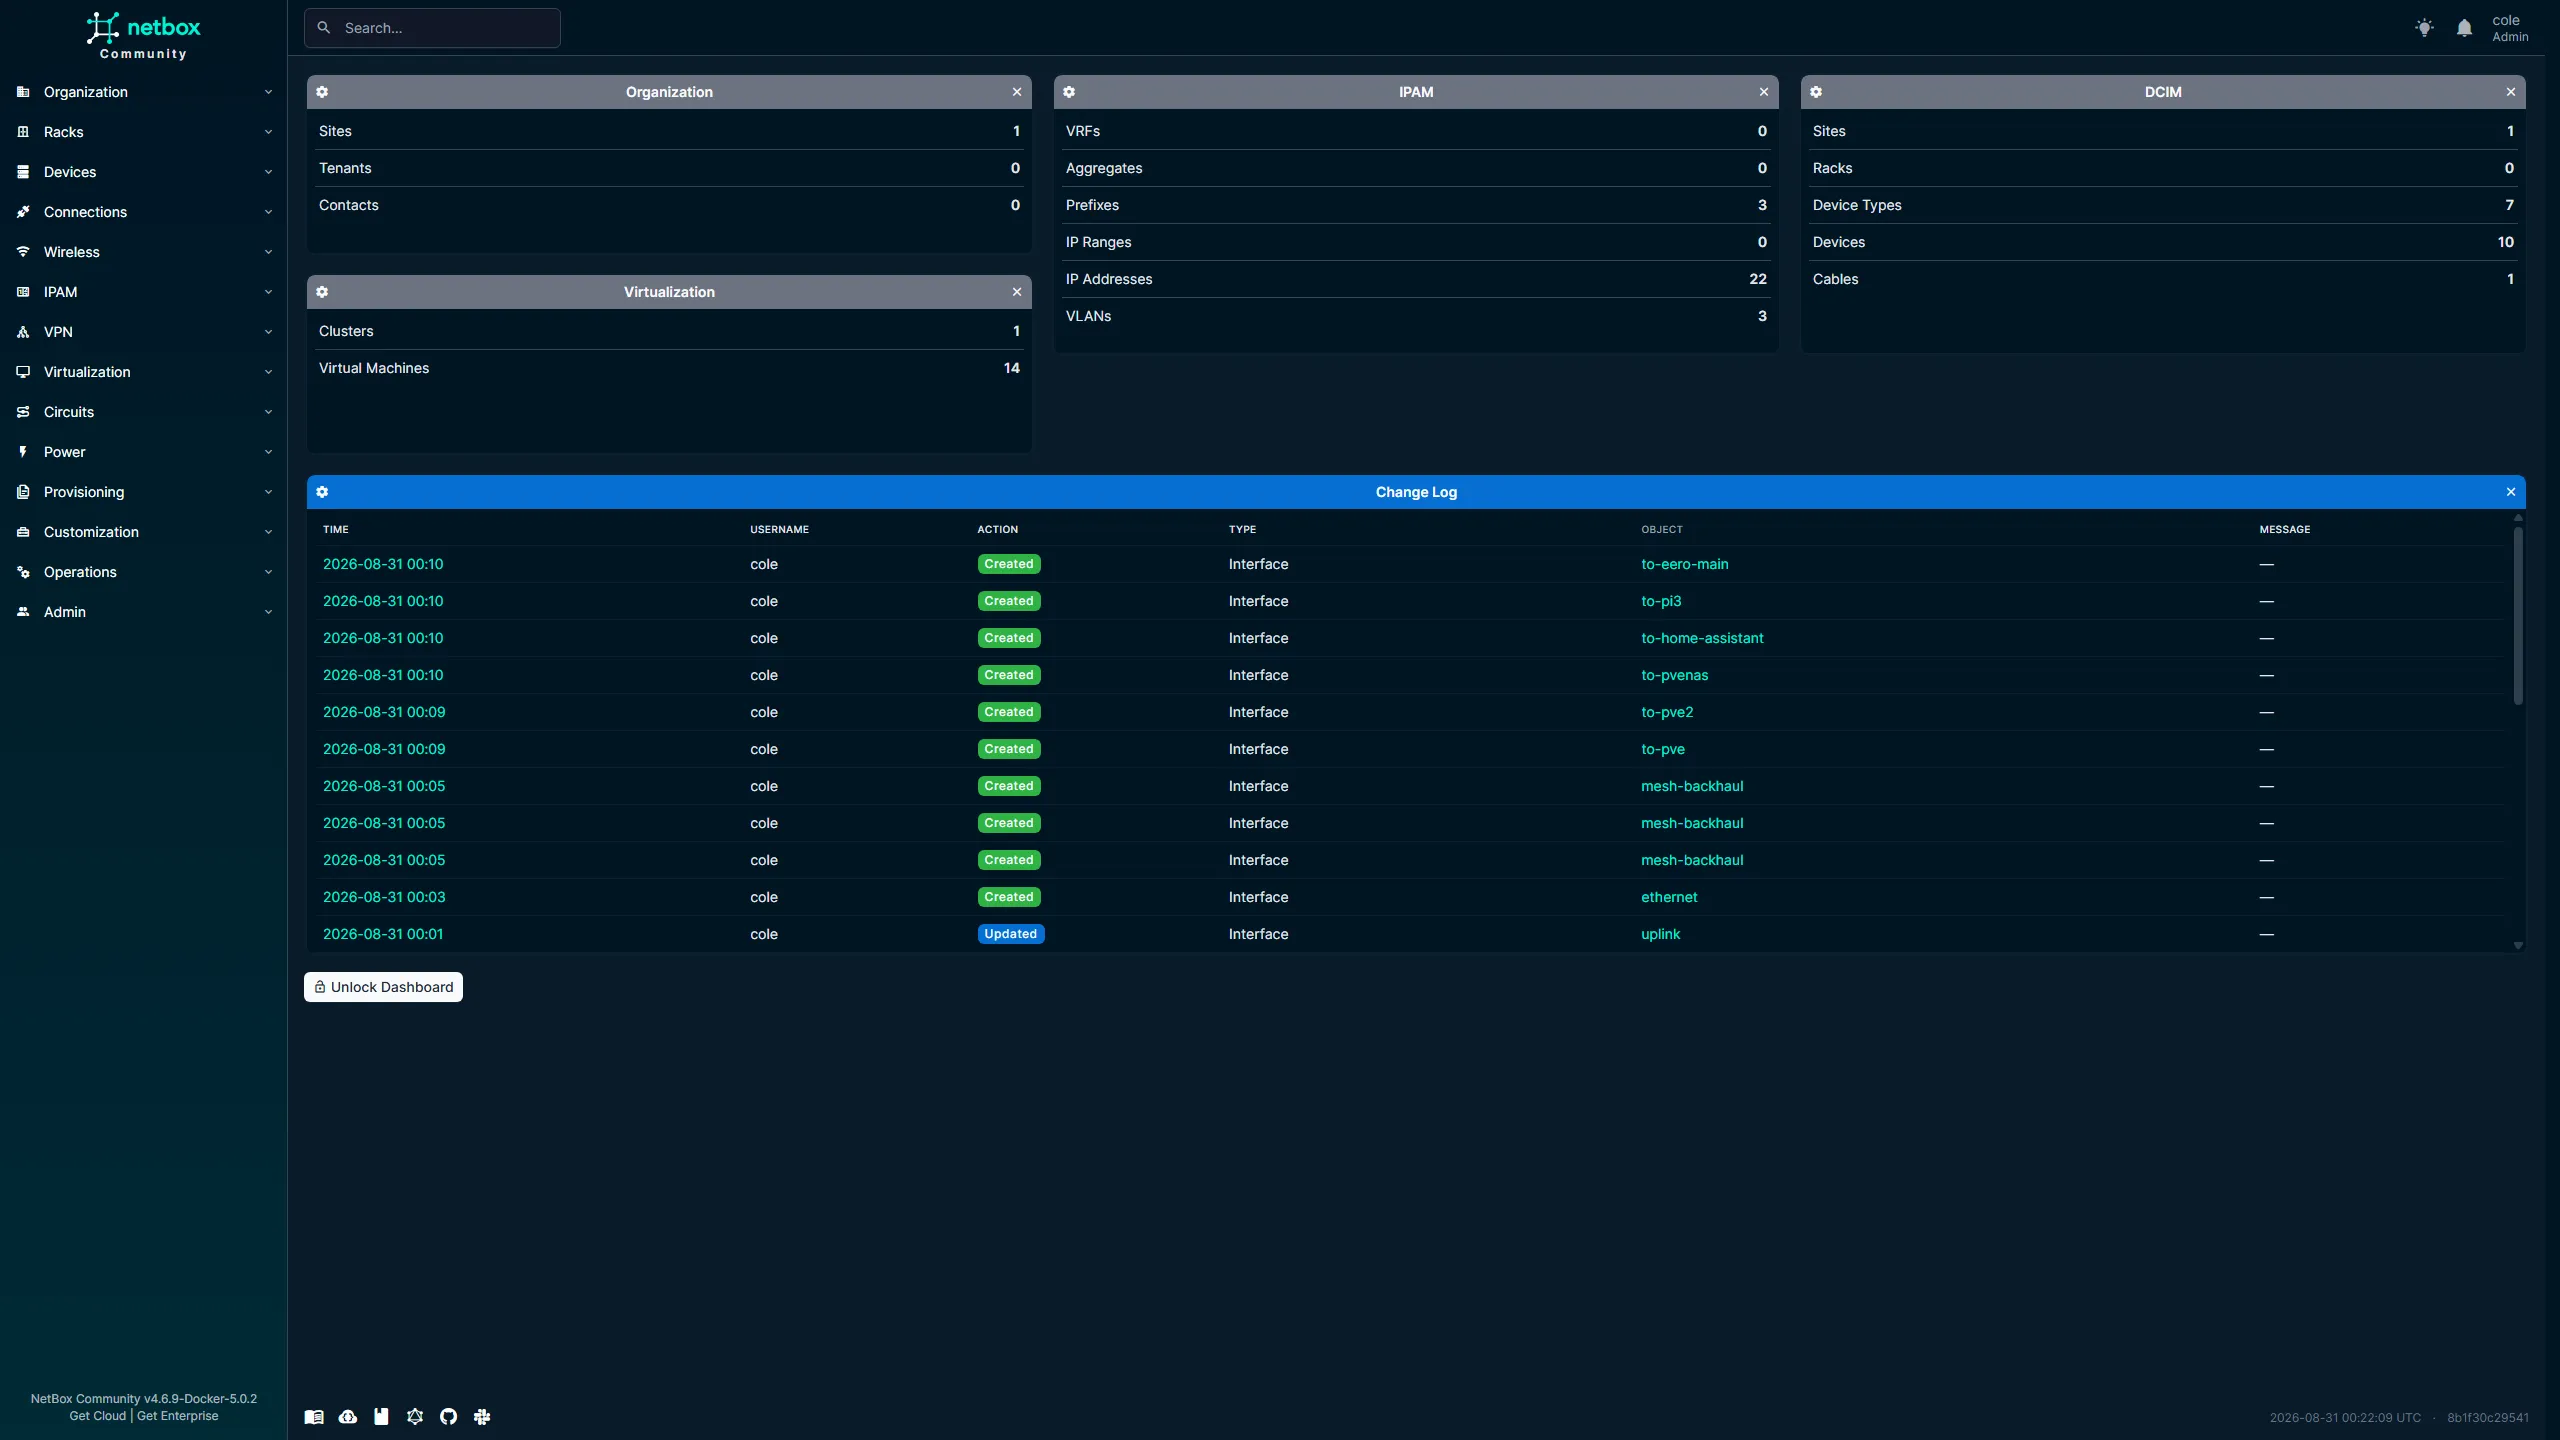The width and height of the screenshot is (2560, 1440).
Task: Click the VPN sidebar icon
Action: click(23, 332)
